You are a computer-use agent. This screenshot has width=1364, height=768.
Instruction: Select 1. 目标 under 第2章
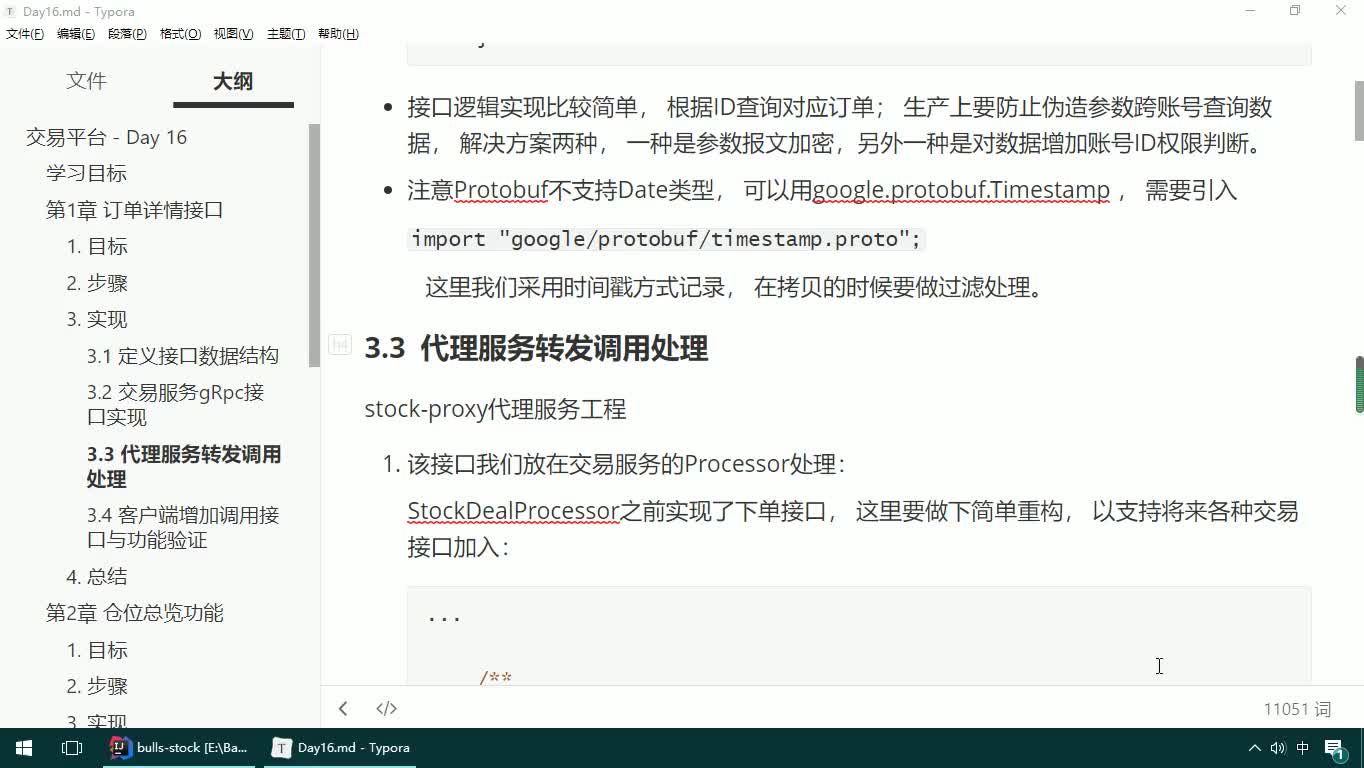[97, 650]
